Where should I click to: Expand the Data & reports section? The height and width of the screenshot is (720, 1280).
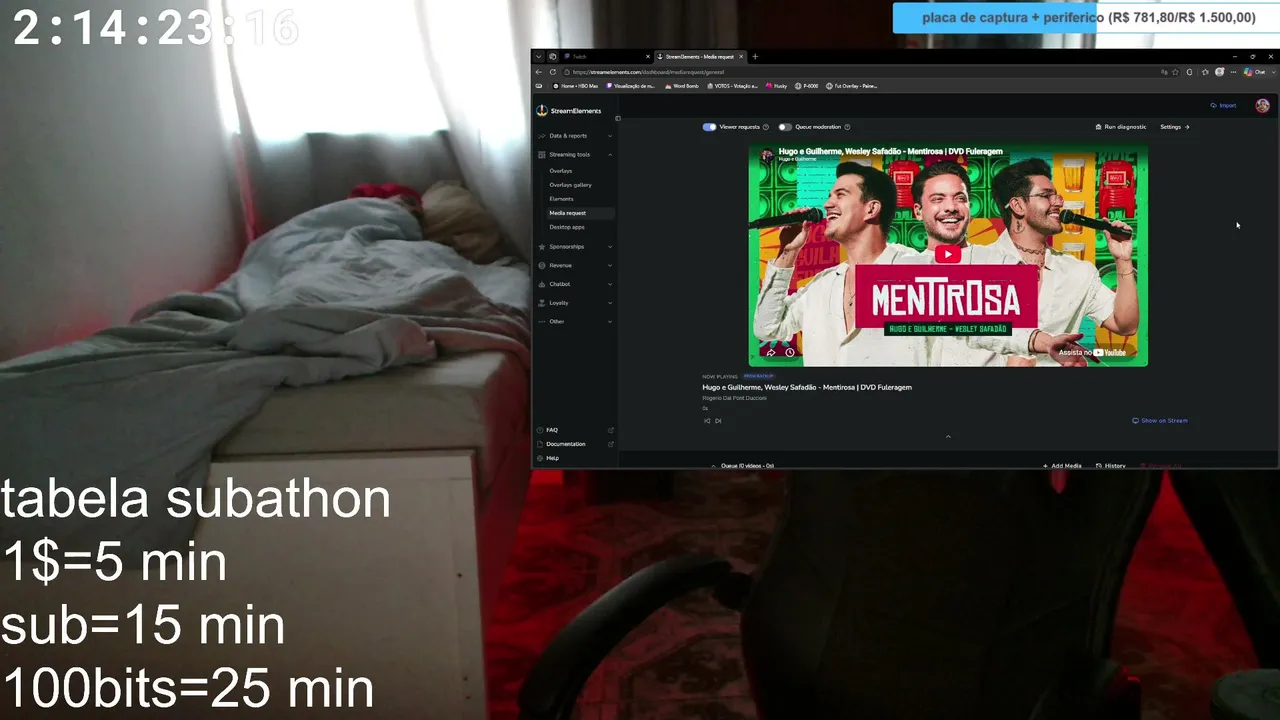(x=575, y=136)
